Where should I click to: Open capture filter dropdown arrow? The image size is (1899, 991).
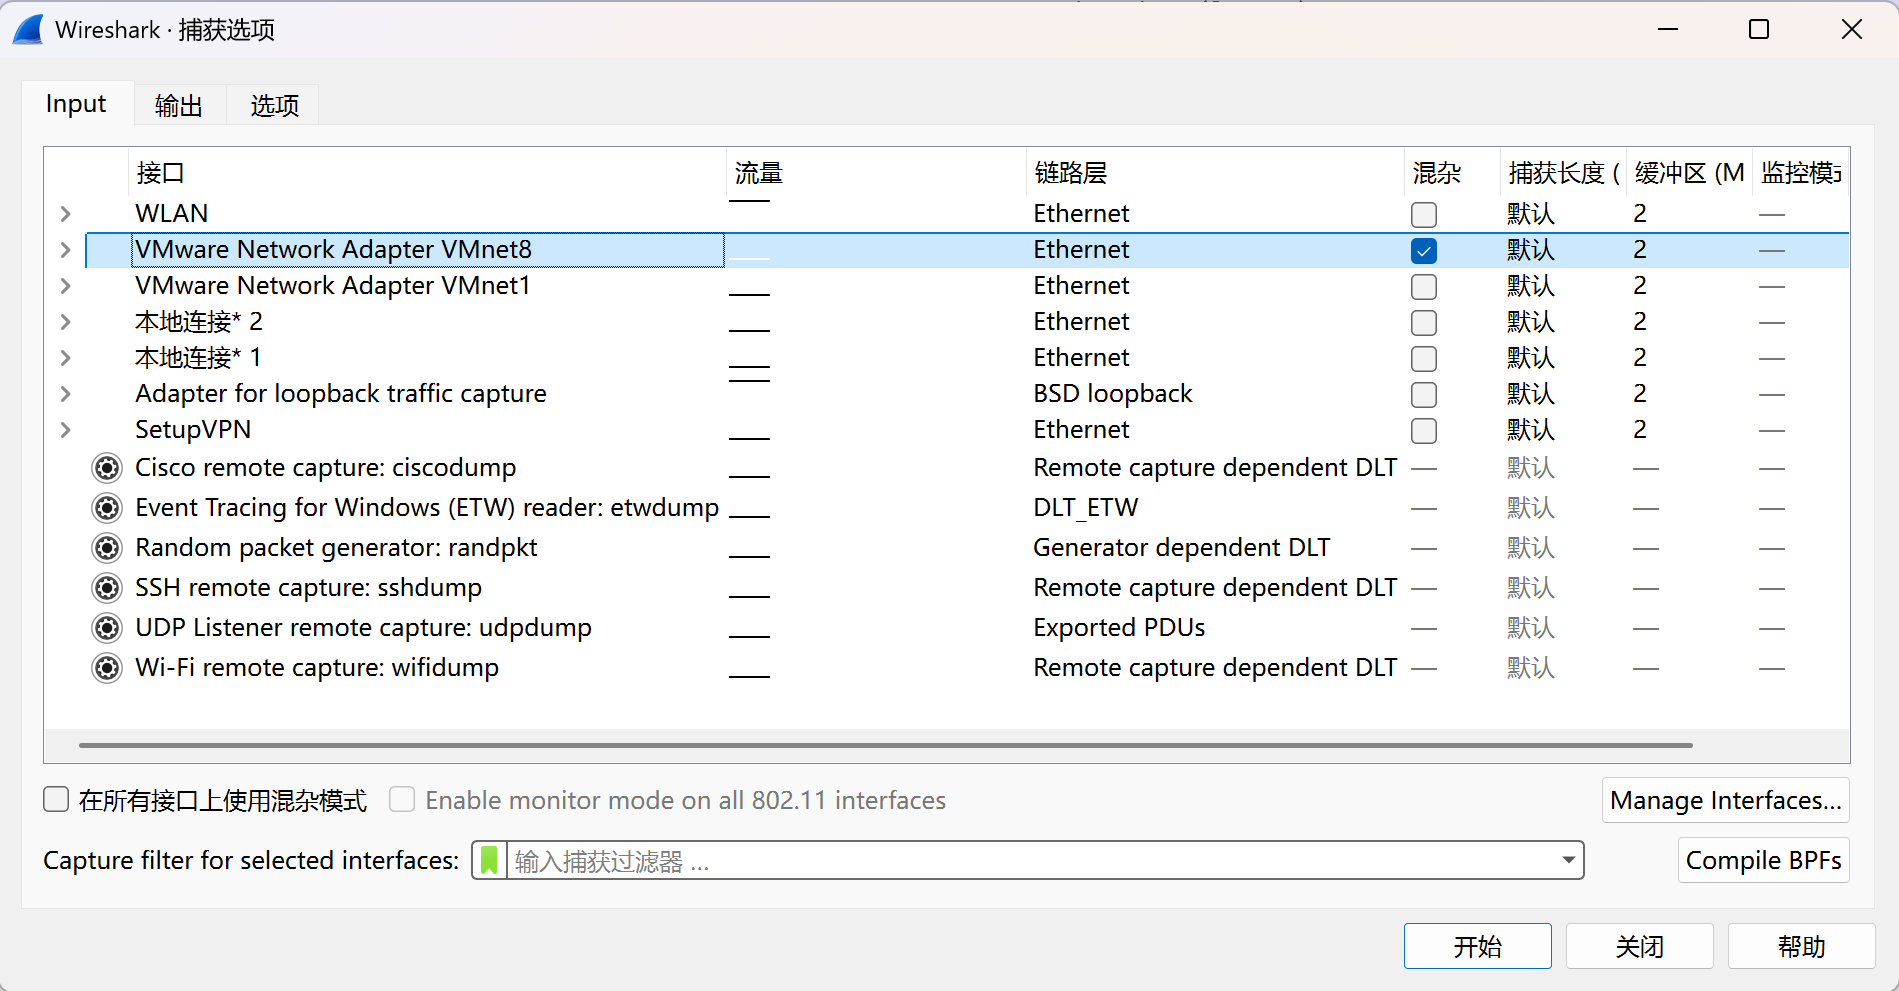coord(1567,860)
